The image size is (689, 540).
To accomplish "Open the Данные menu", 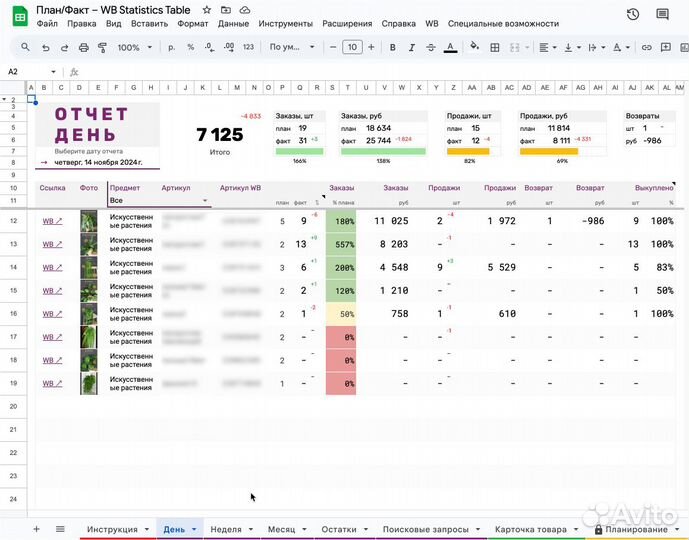I will [233, 23].
